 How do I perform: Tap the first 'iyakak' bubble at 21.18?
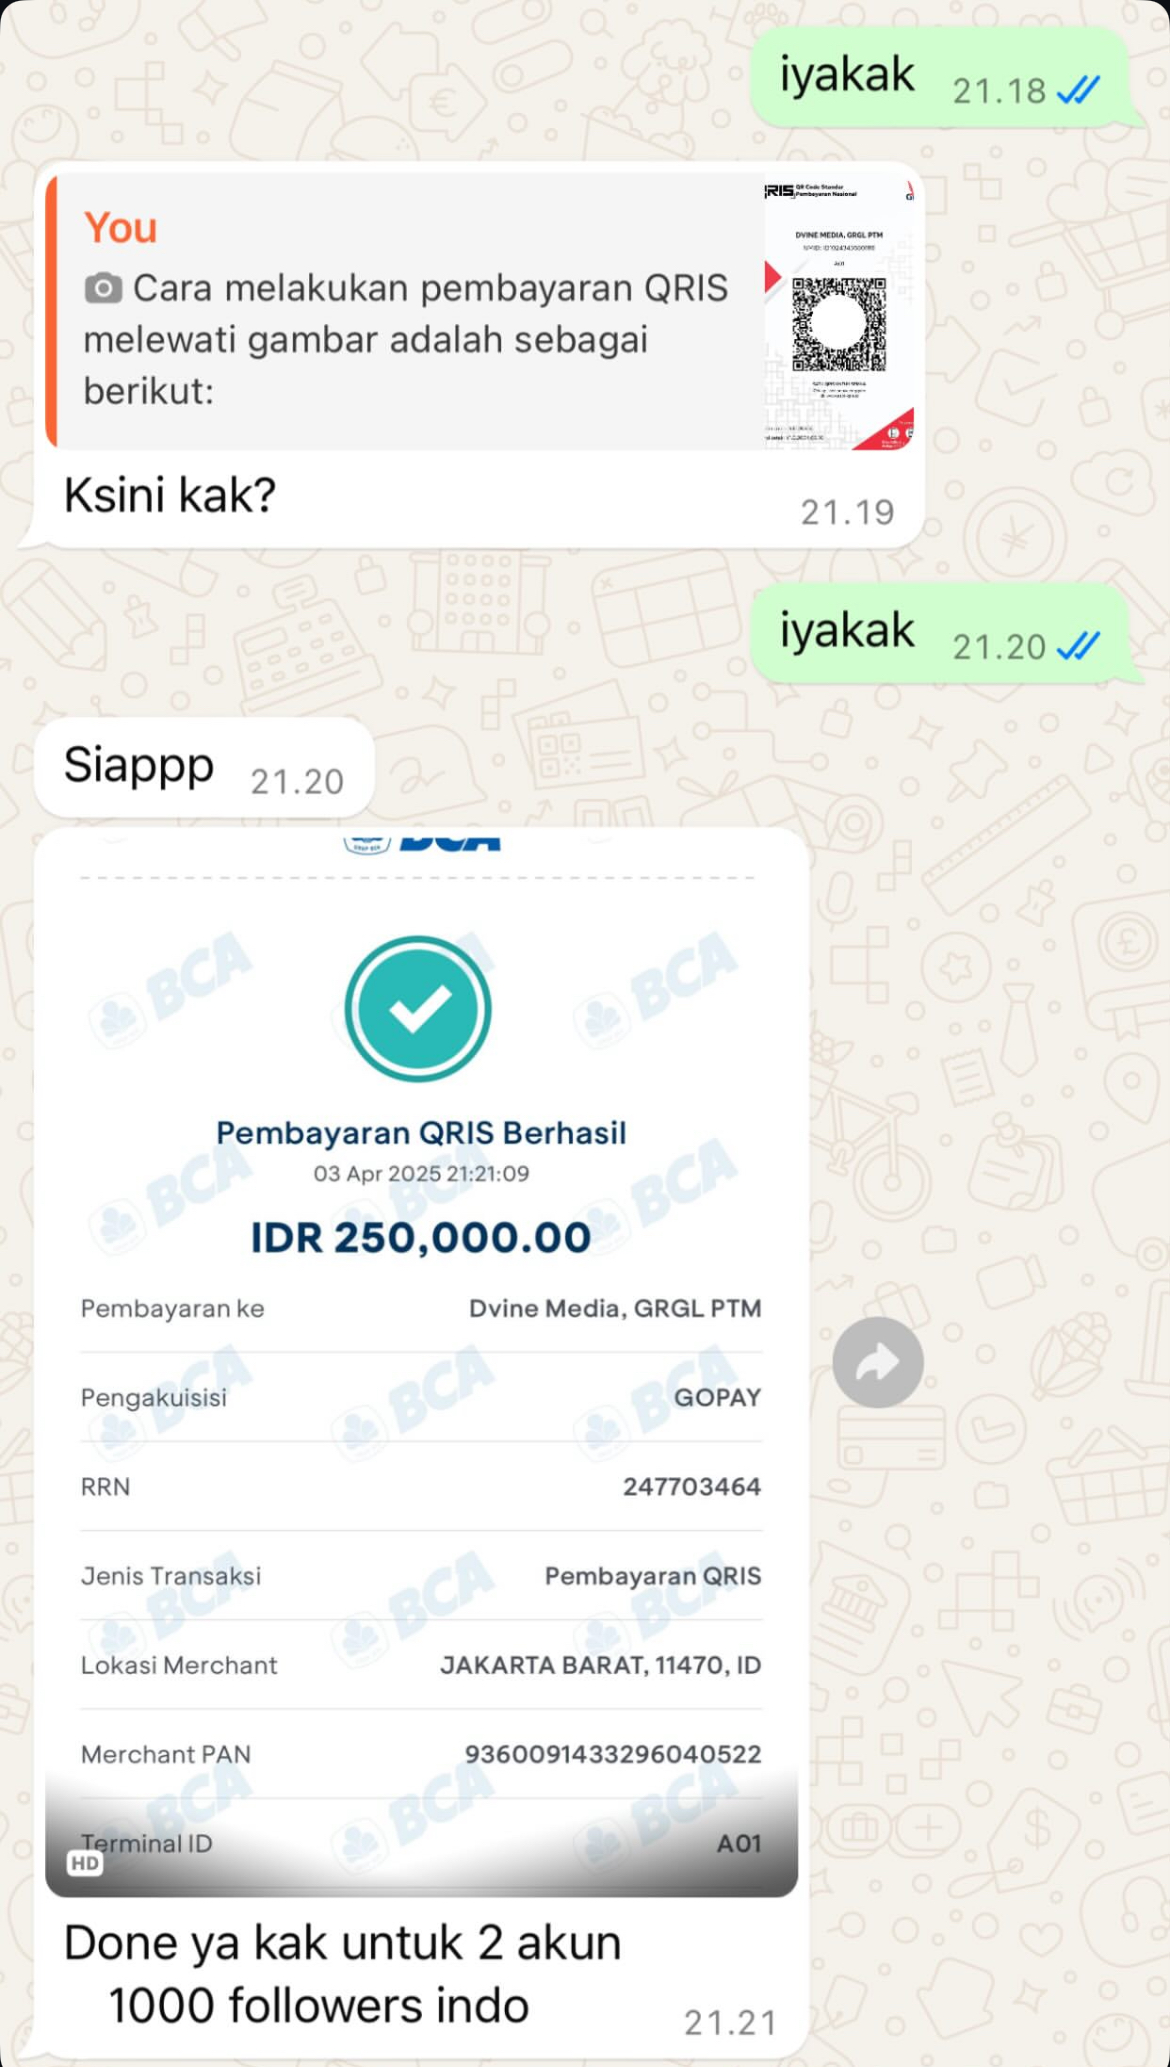click(940, 77)
